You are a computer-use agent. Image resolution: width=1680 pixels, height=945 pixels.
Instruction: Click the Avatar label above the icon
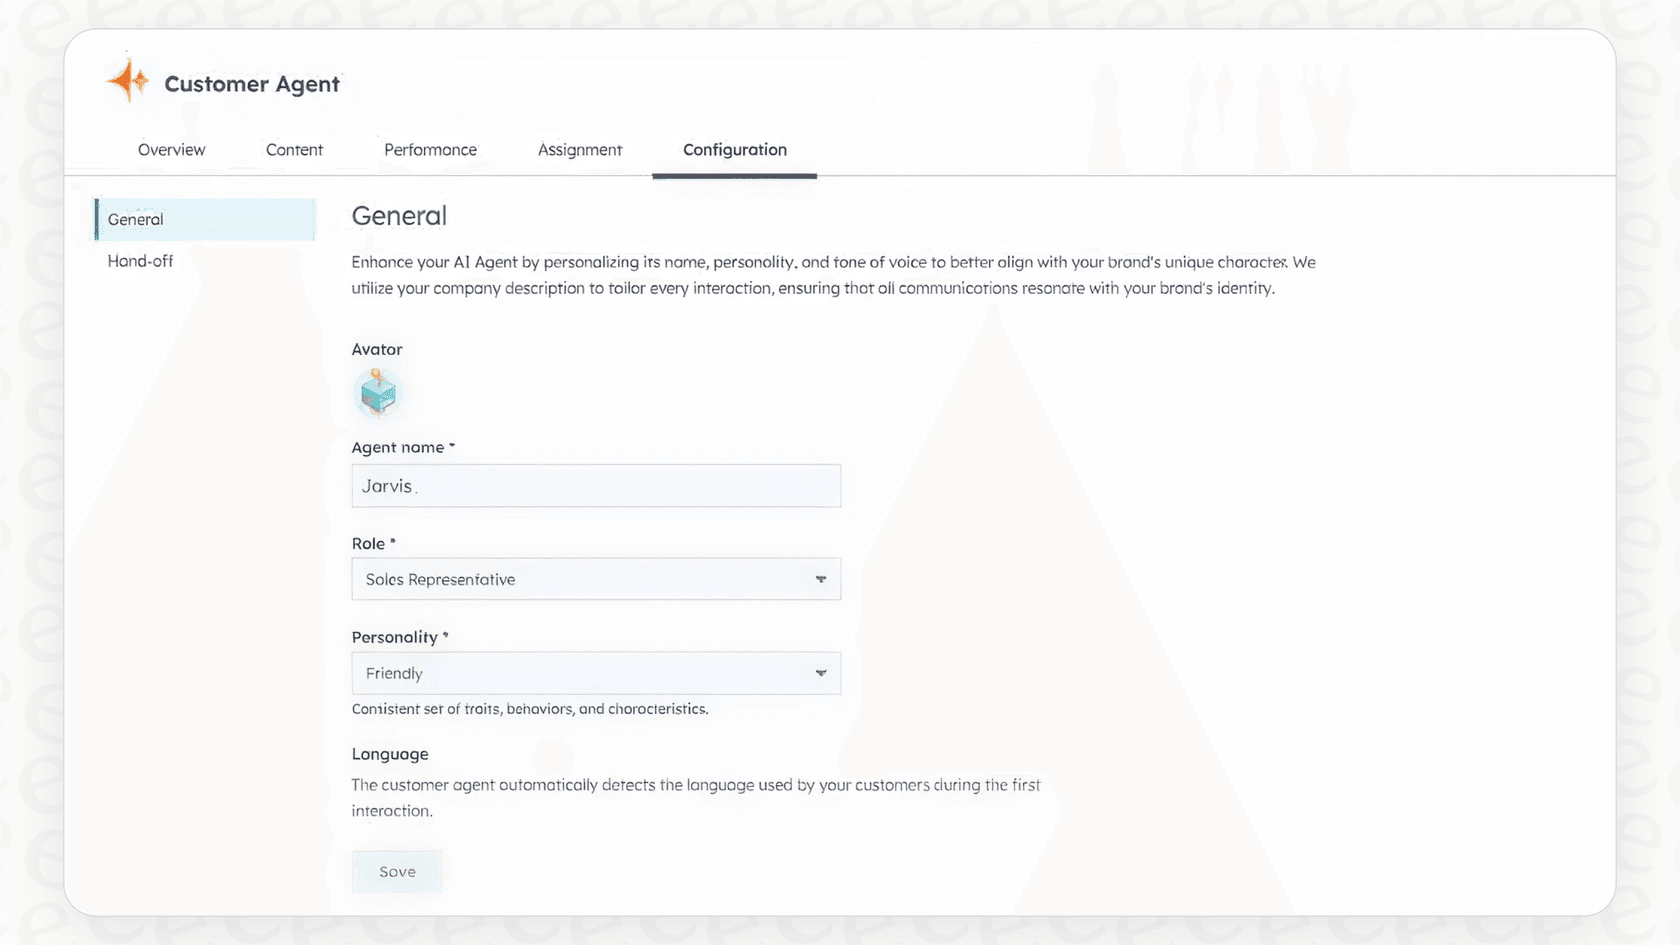pos(376,349)
